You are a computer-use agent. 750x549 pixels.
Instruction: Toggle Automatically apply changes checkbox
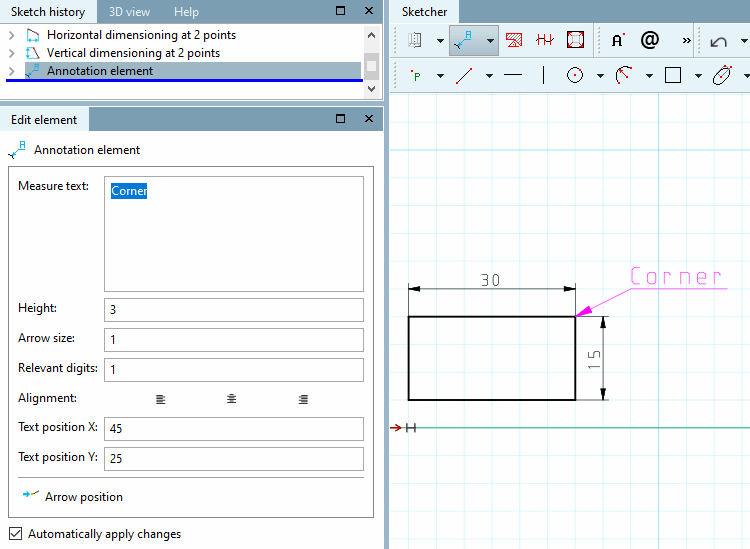pyautogui.click(x=15, y=534)
